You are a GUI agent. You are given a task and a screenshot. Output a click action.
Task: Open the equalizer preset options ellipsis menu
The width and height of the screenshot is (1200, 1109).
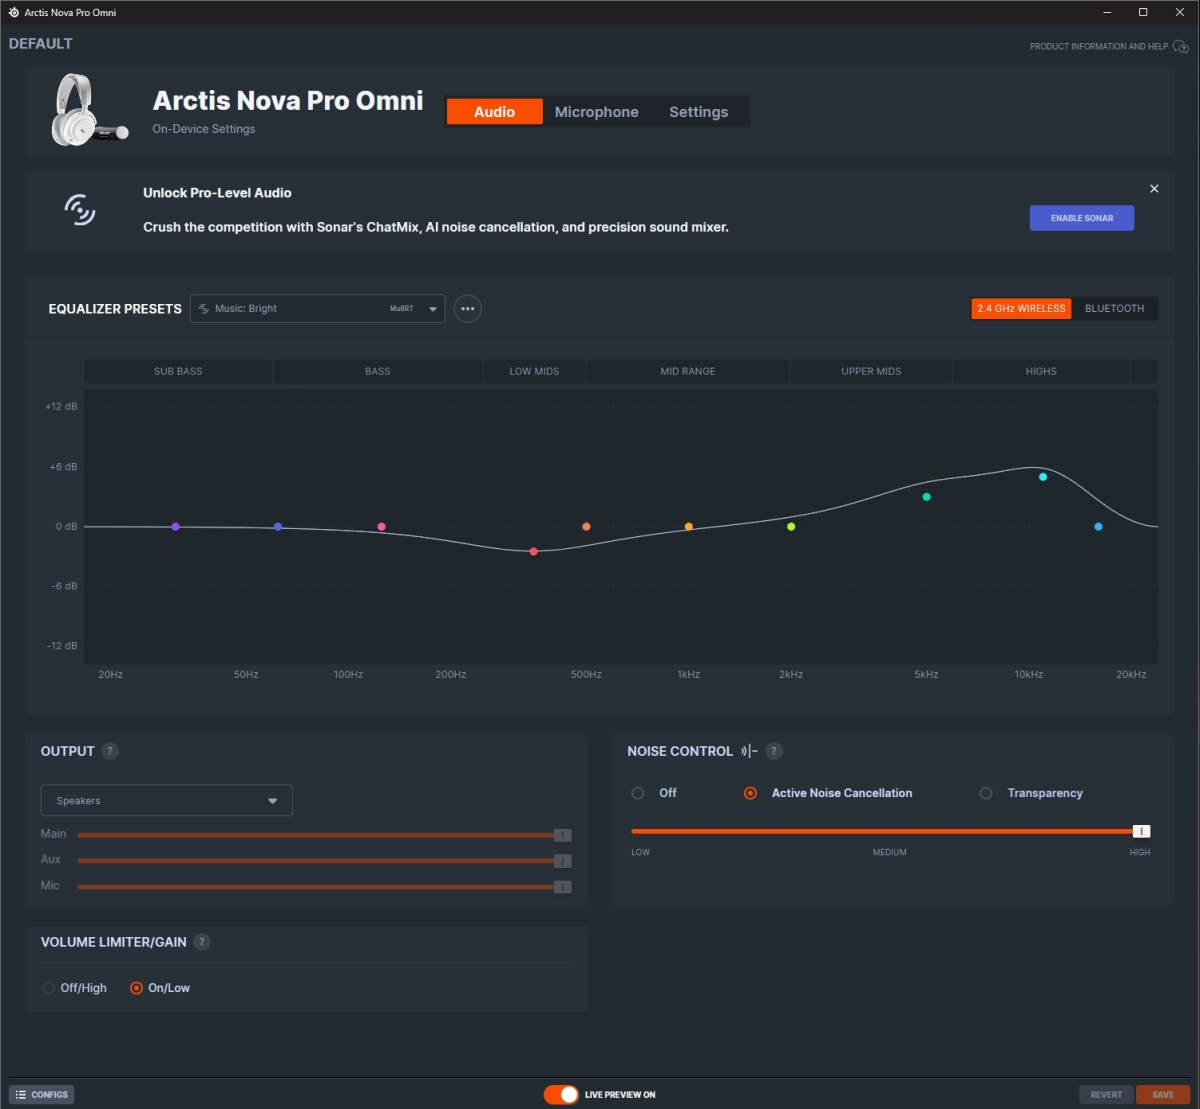point(467,309)
